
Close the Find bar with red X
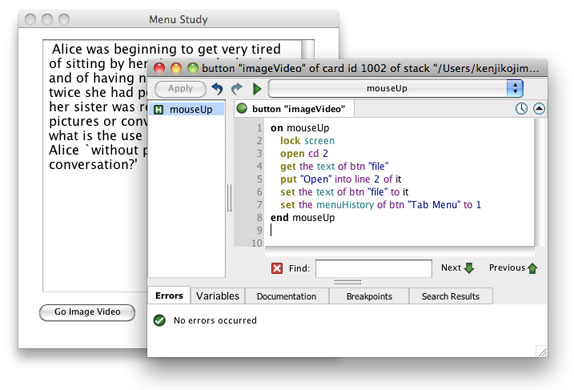click(x=277, y=268)
